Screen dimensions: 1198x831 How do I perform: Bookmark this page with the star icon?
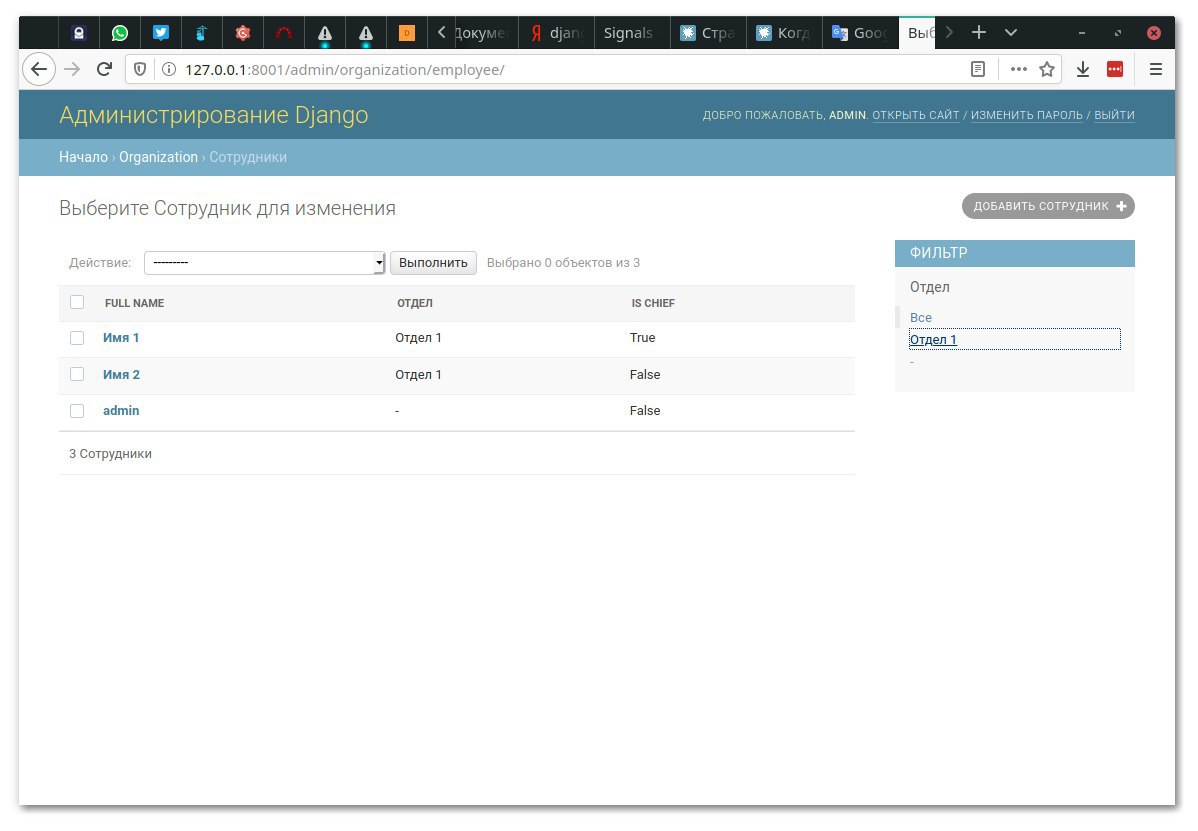[1047, 69]
